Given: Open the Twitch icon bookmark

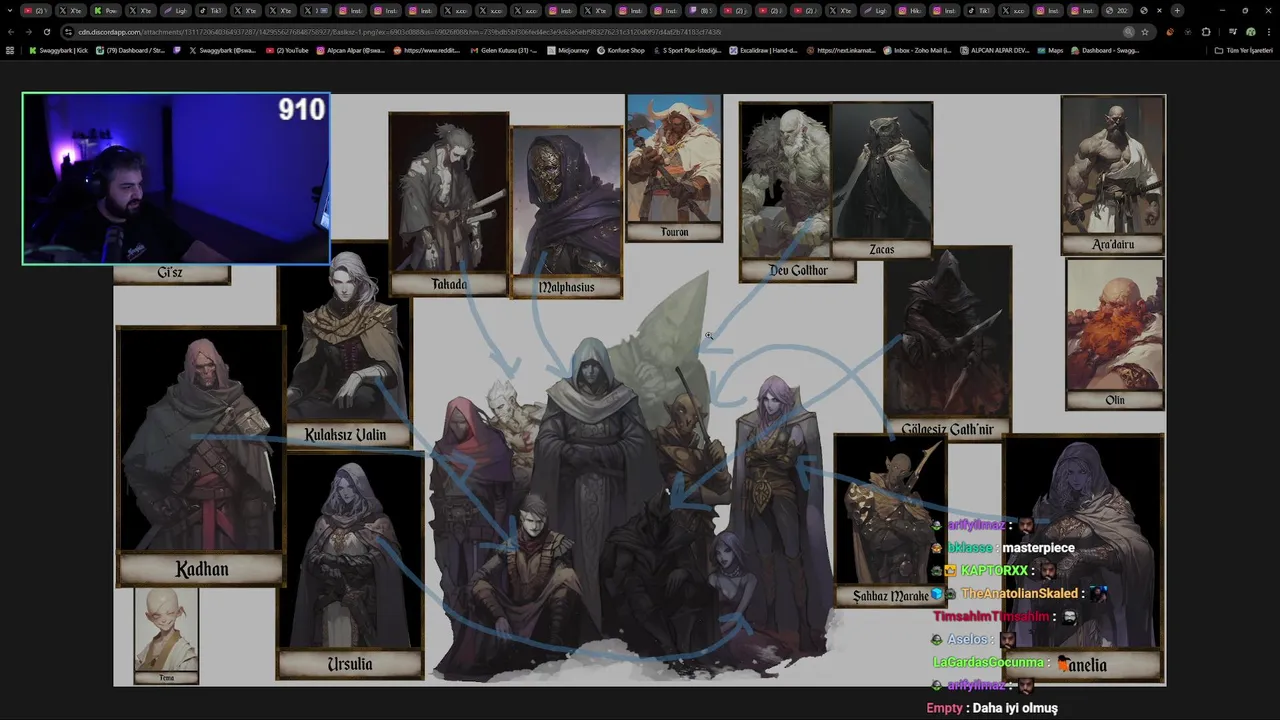Looking at the screenshot, I should pos(178,50).
